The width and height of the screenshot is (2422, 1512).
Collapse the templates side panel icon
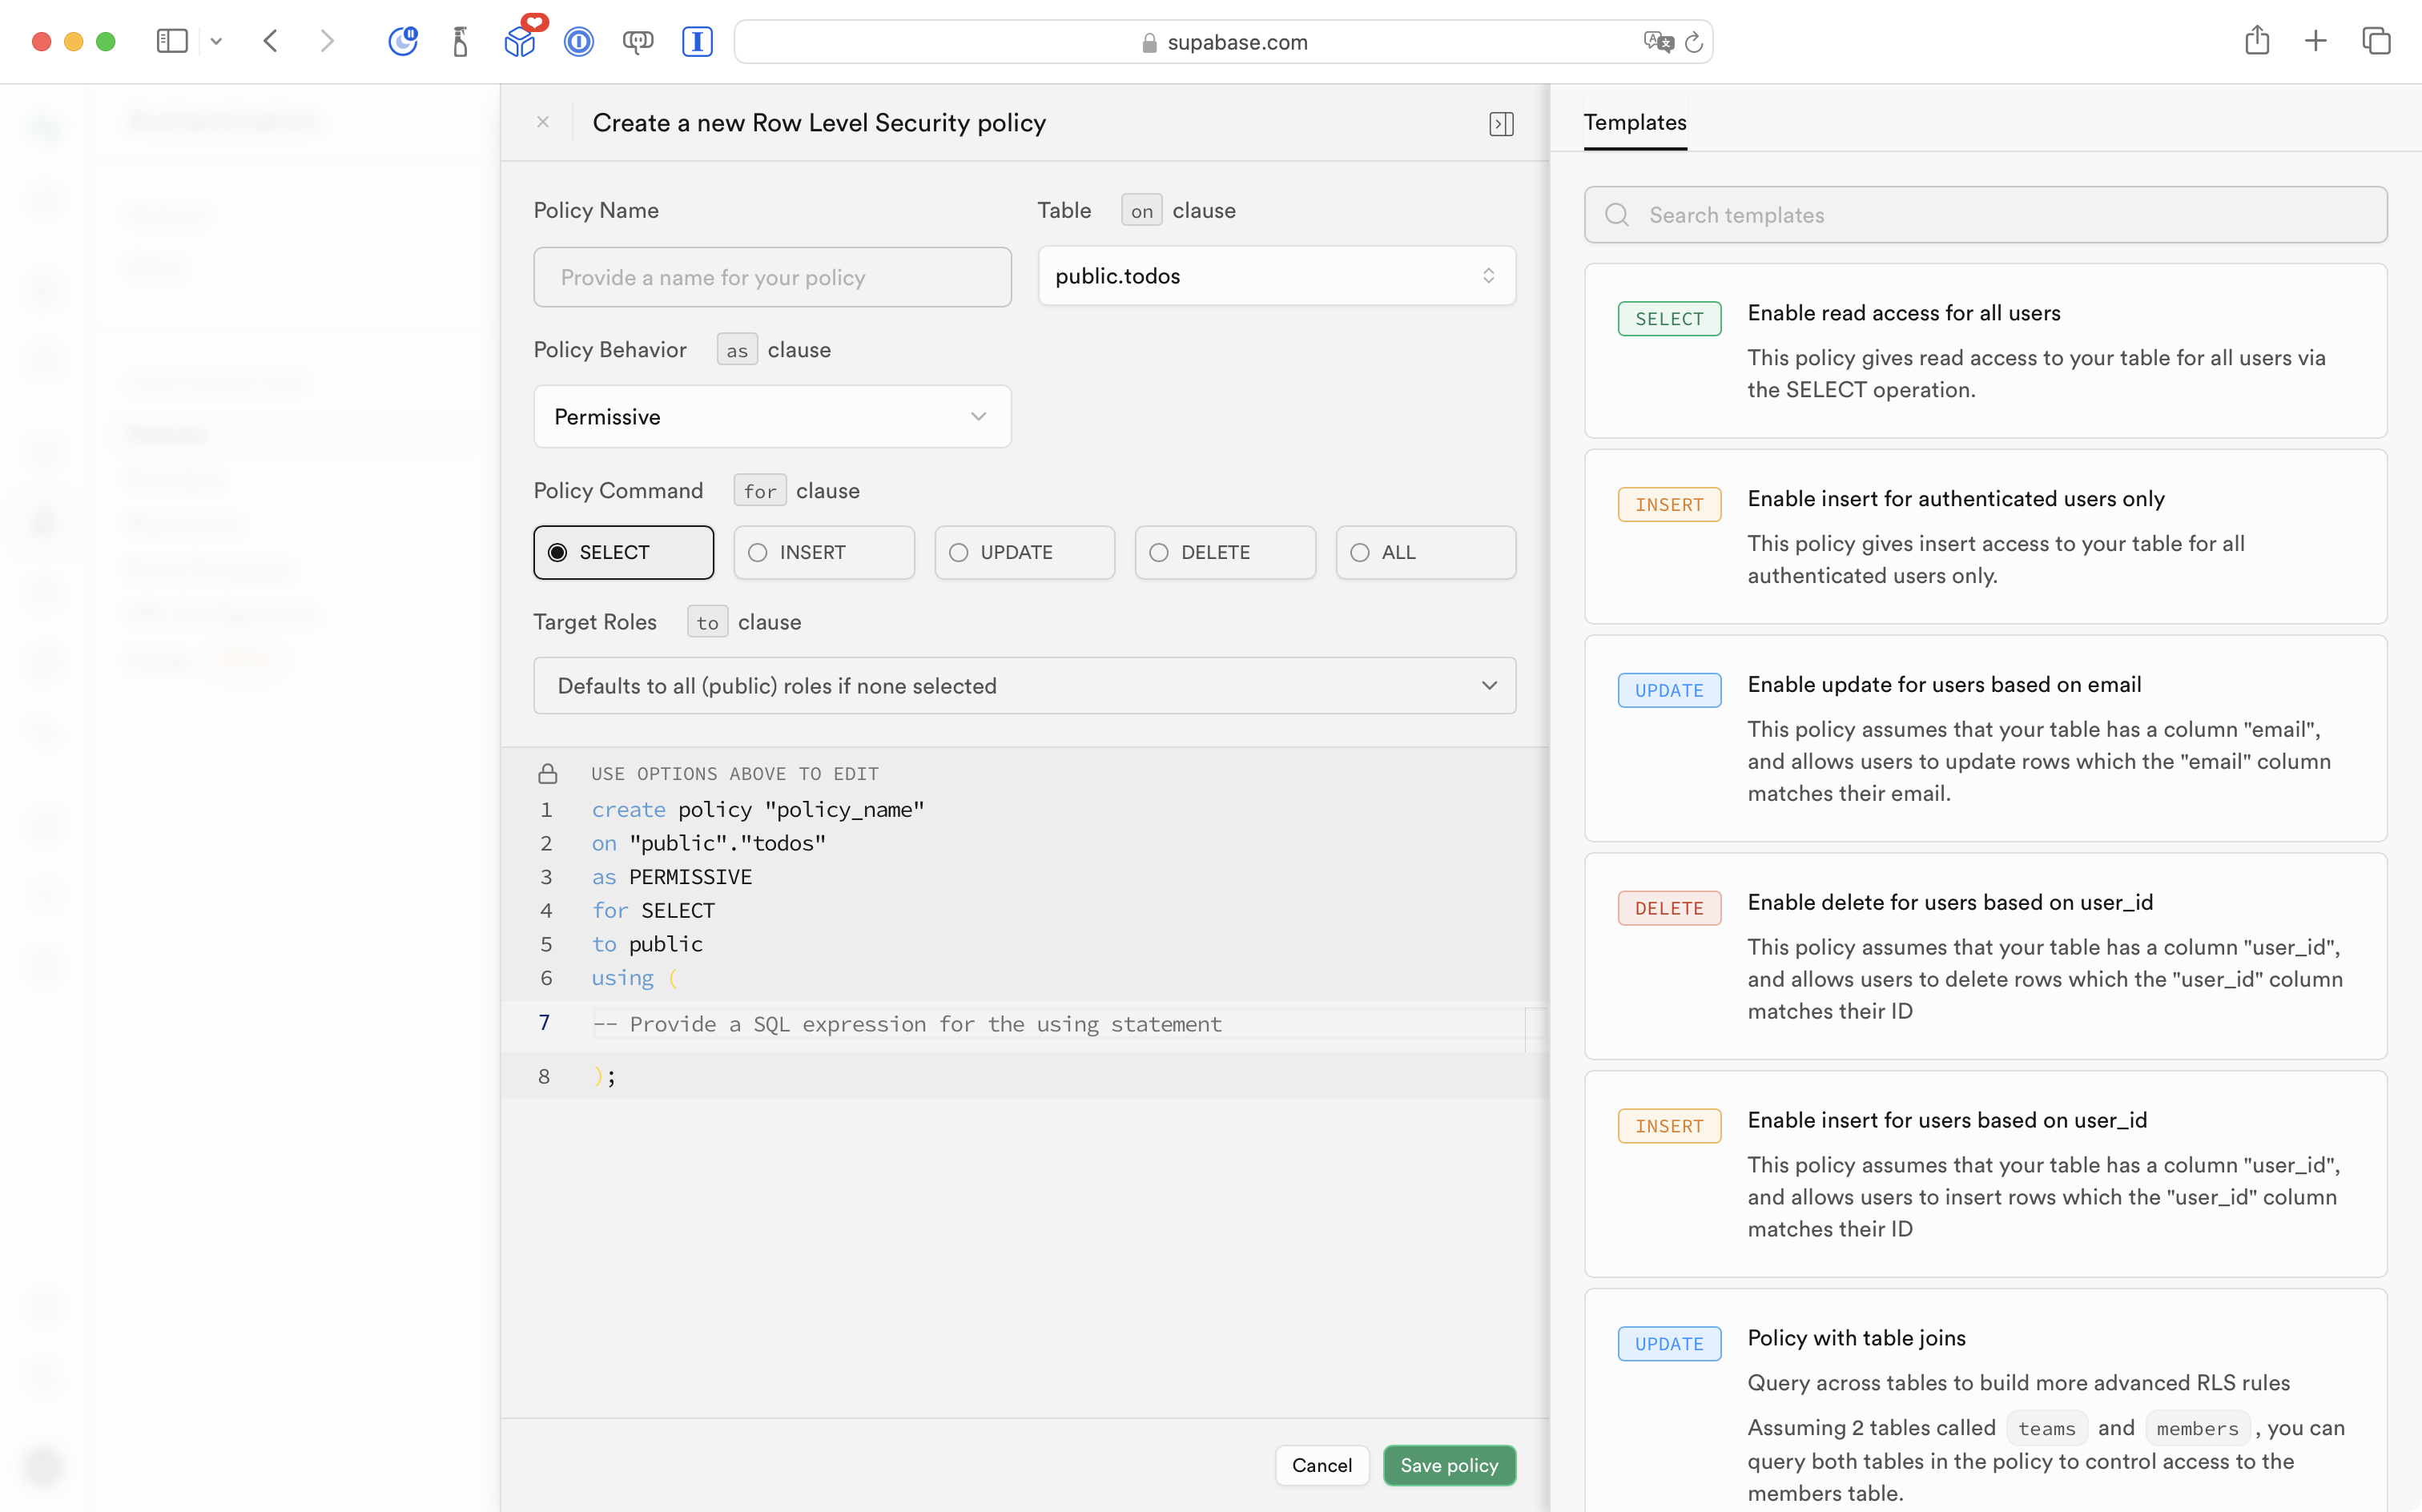1500,123
